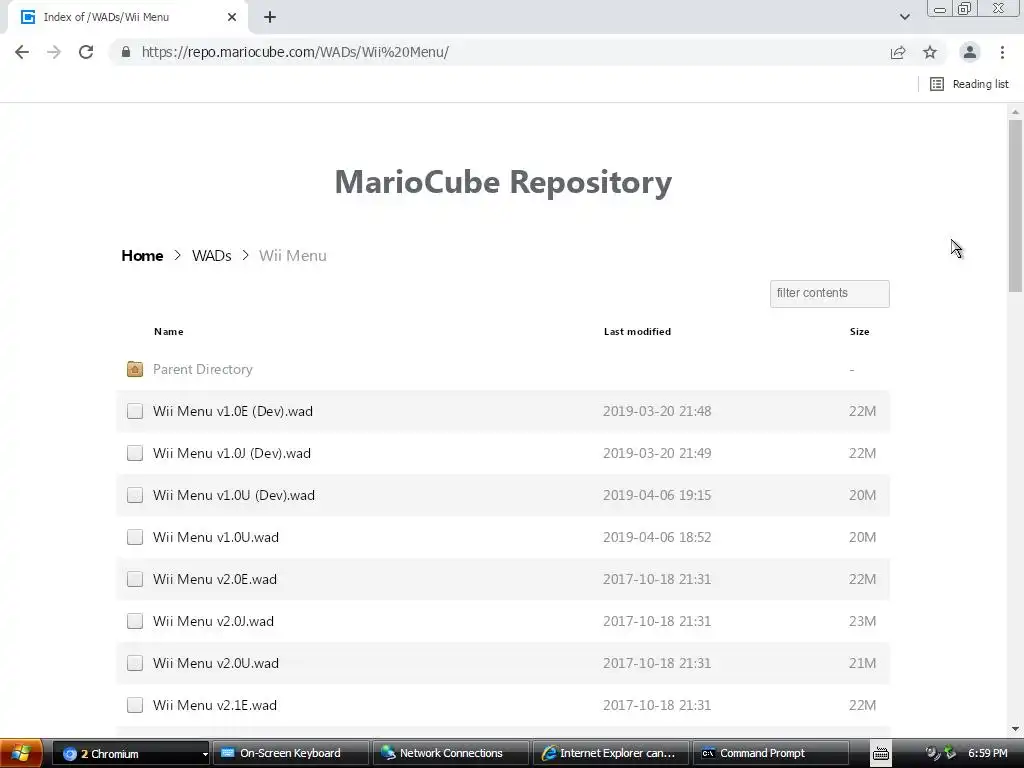Image resolution: width=1024 pixels, height=768 pixels.
Task: Click the Wii Menu breadcrumb
Action: (293, 256)
